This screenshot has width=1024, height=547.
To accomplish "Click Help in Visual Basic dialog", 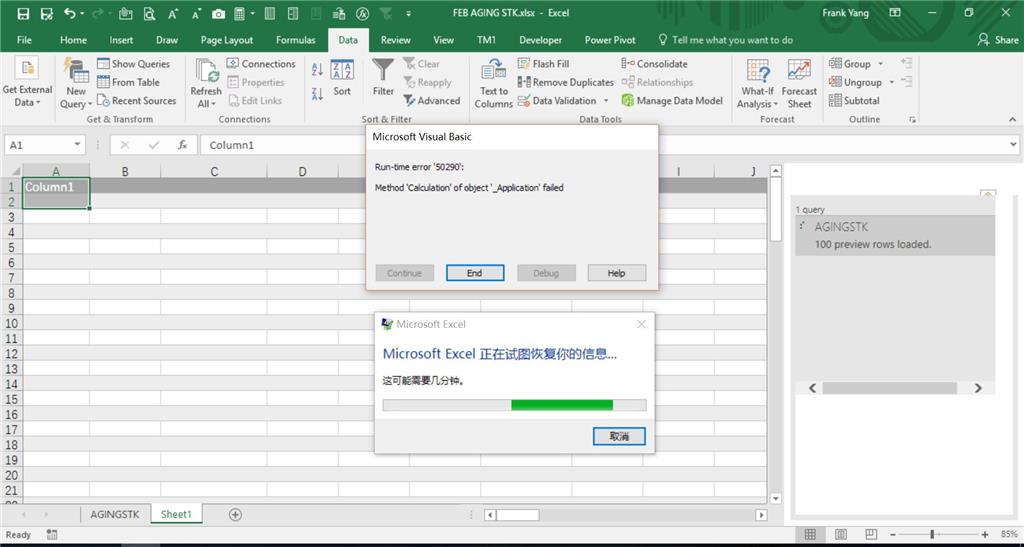I will [616, 273].
